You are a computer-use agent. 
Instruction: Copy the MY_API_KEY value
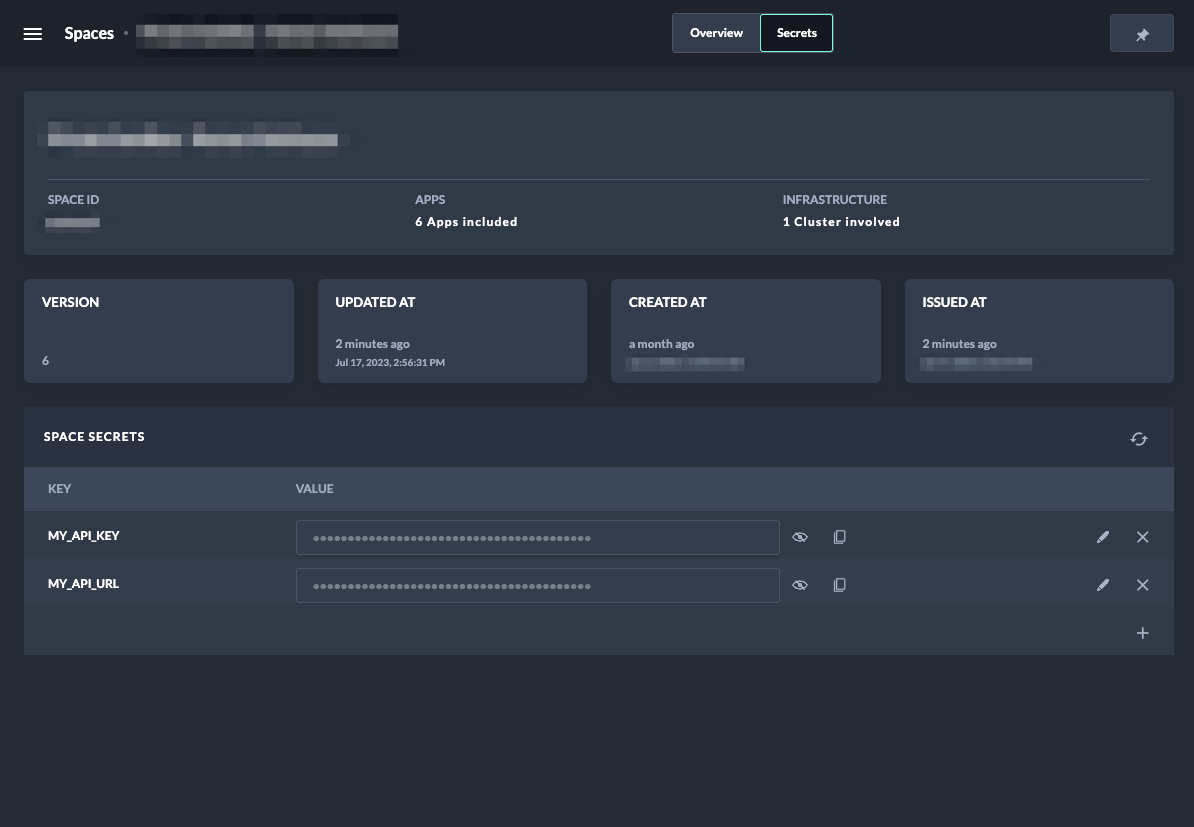click(x=840, y=537)
